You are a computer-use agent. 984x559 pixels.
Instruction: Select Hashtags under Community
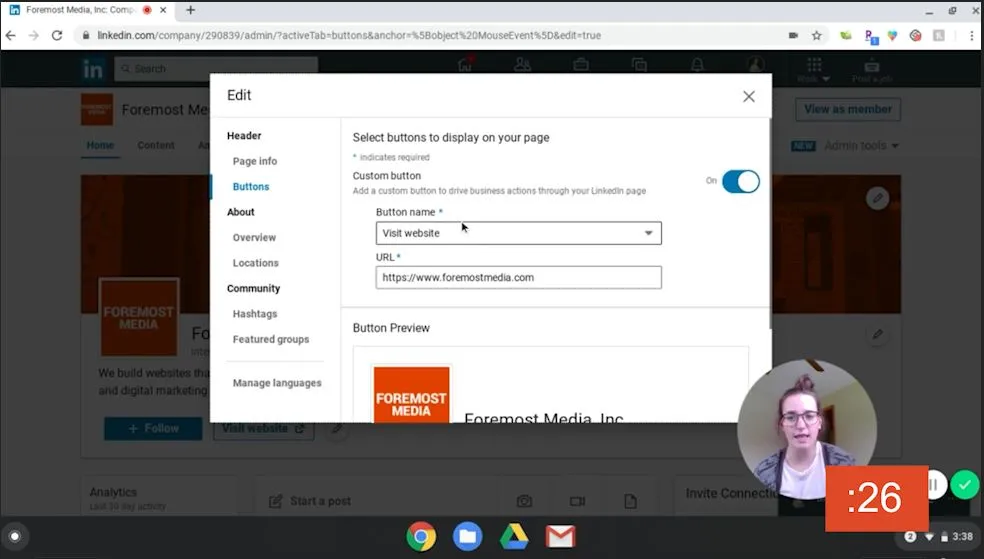pos(255,314)
